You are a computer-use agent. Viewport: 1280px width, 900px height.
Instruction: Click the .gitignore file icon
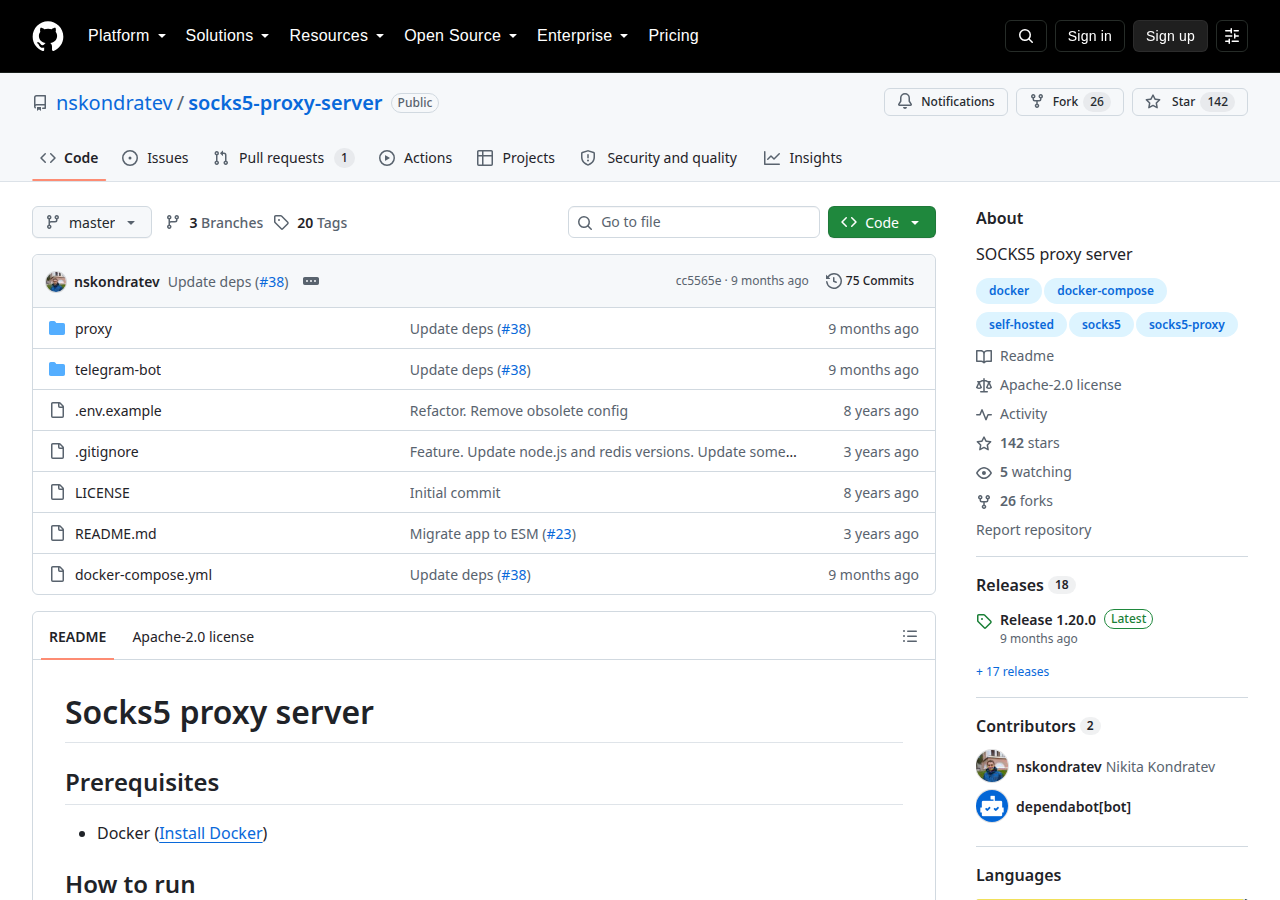tap(57, 452)
